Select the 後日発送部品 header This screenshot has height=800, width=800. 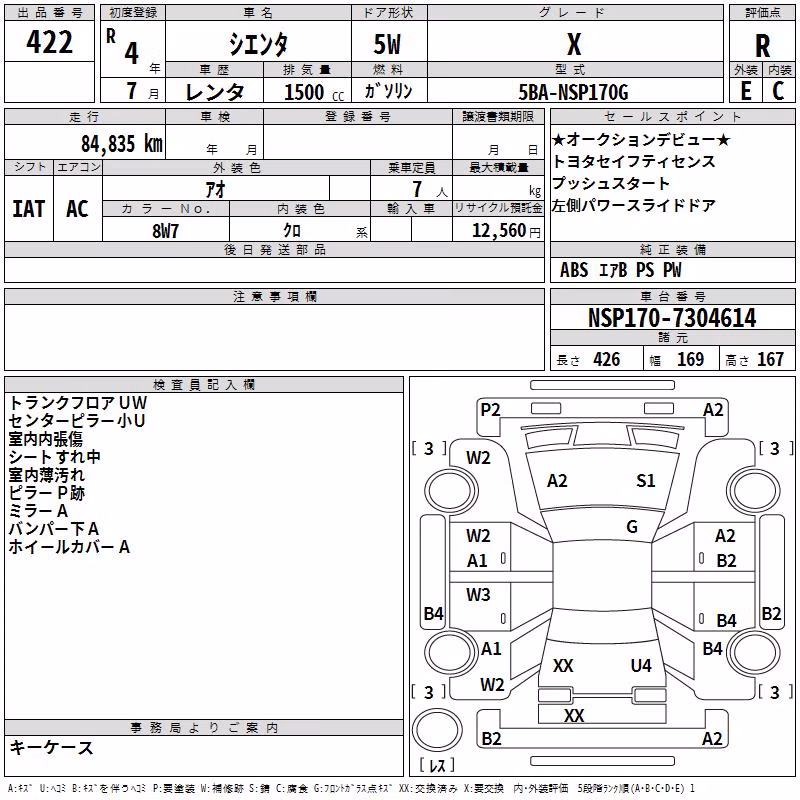[x=275, y=249]
